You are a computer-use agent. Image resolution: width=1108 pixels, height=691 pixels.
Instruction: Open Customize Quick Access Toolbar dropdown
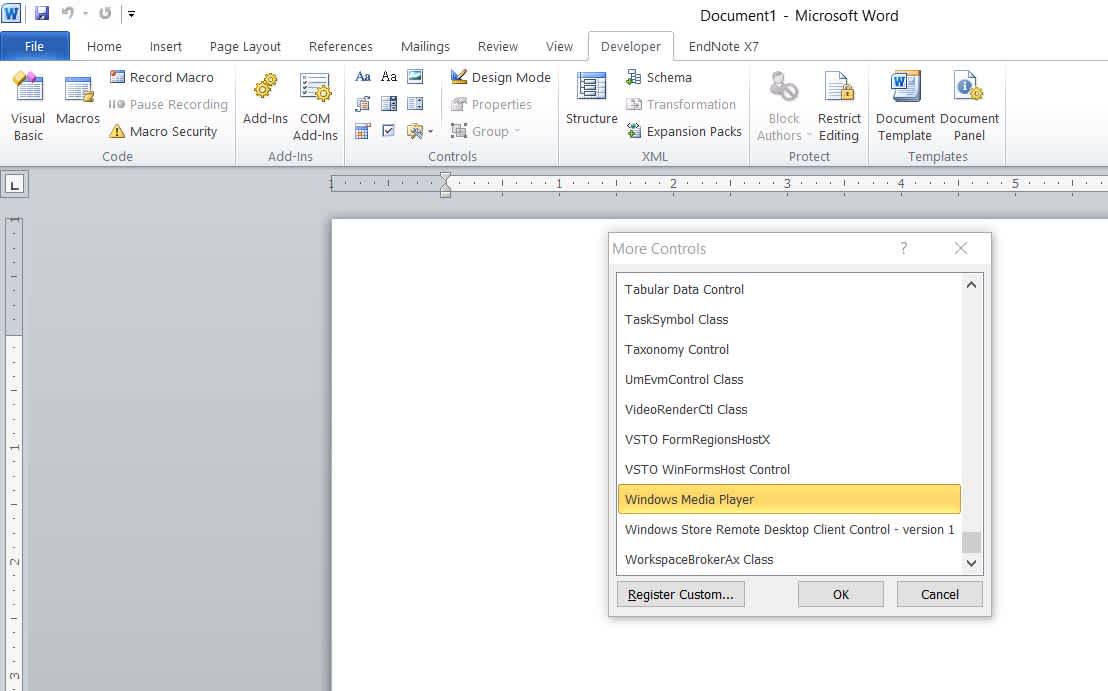point(131,13)
